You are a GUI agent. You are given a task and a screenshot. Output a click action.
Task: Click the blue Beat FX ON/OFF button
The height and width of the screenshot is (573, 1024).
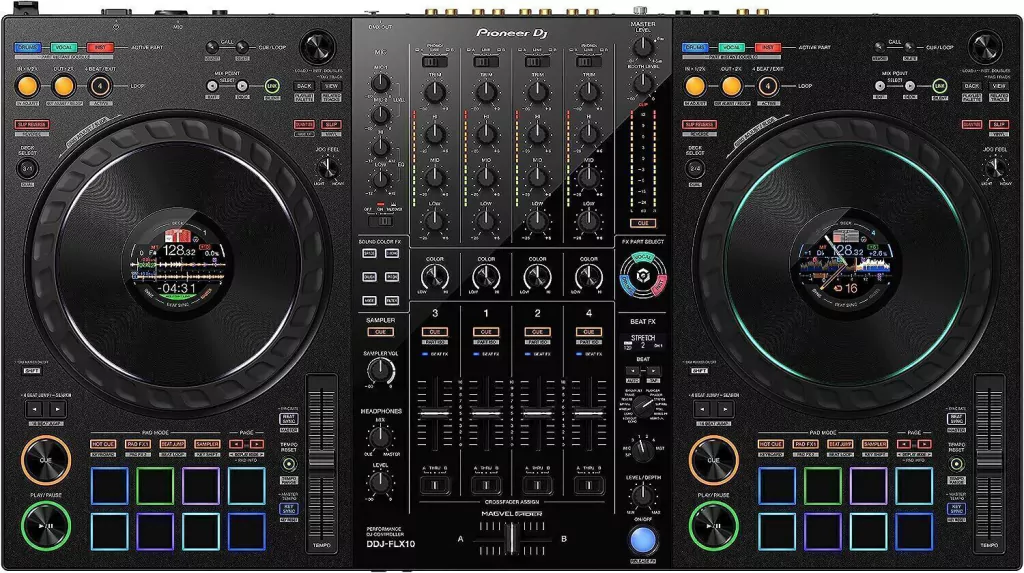coord(643,540)
